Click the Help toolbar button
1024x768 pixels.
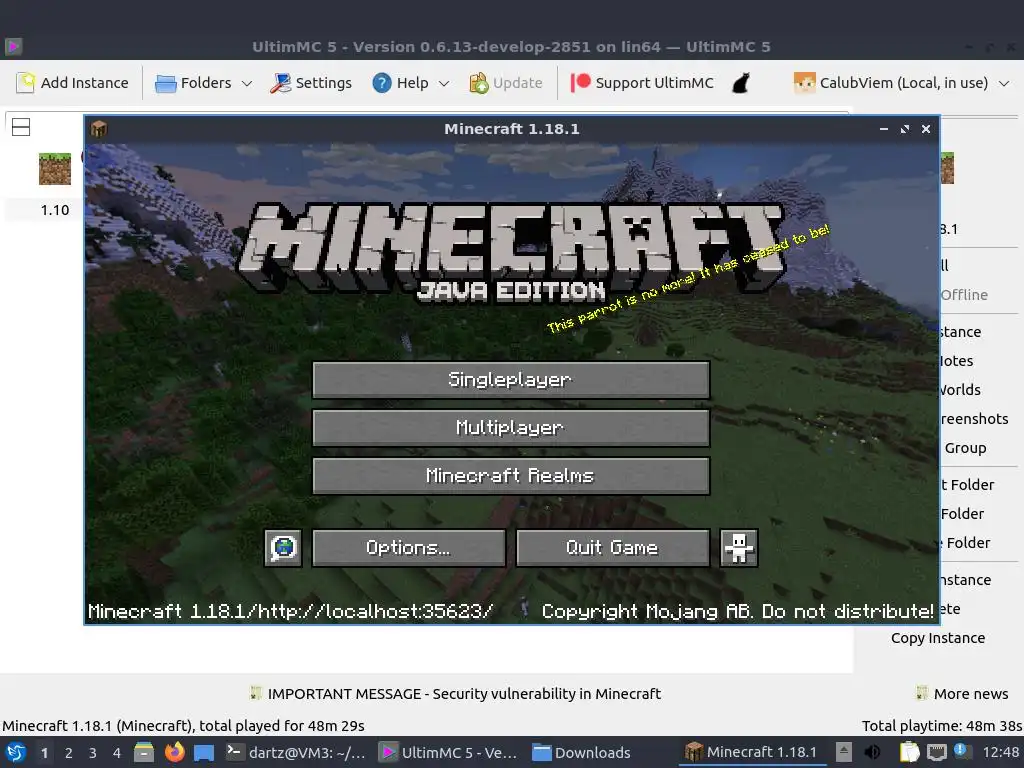[401, 83]
